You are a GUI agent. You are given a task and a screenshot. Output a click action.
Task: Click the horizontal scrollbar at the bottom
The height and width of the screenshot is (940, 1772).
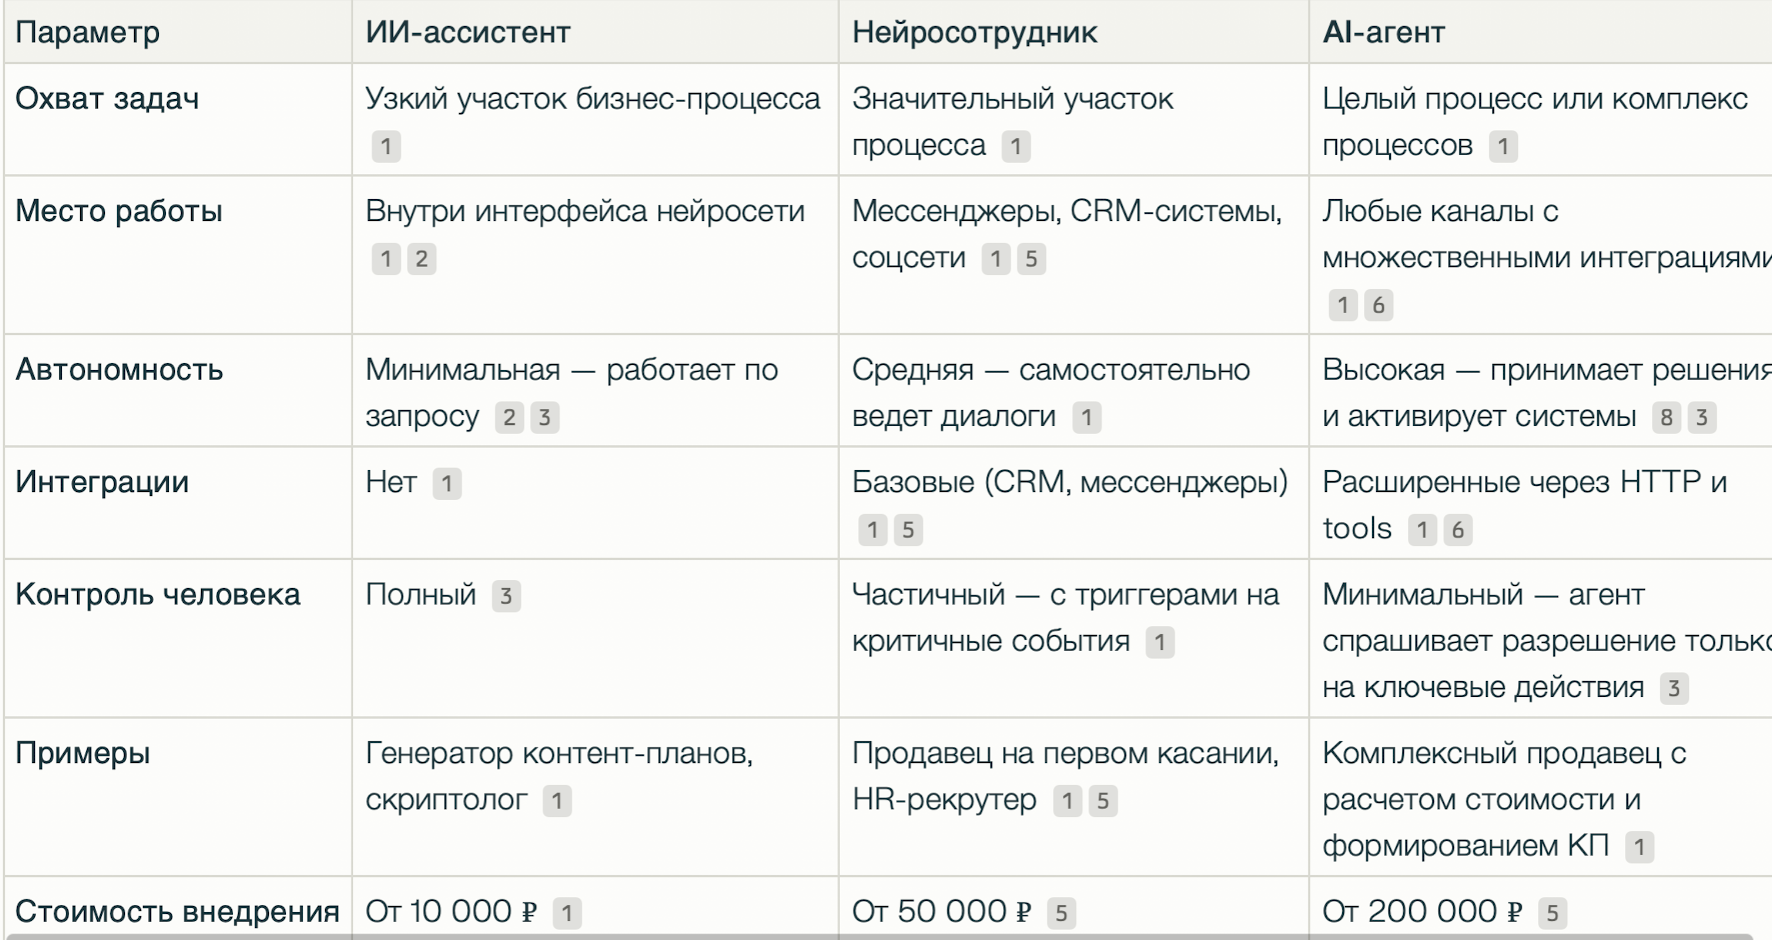tap(886, 936)
